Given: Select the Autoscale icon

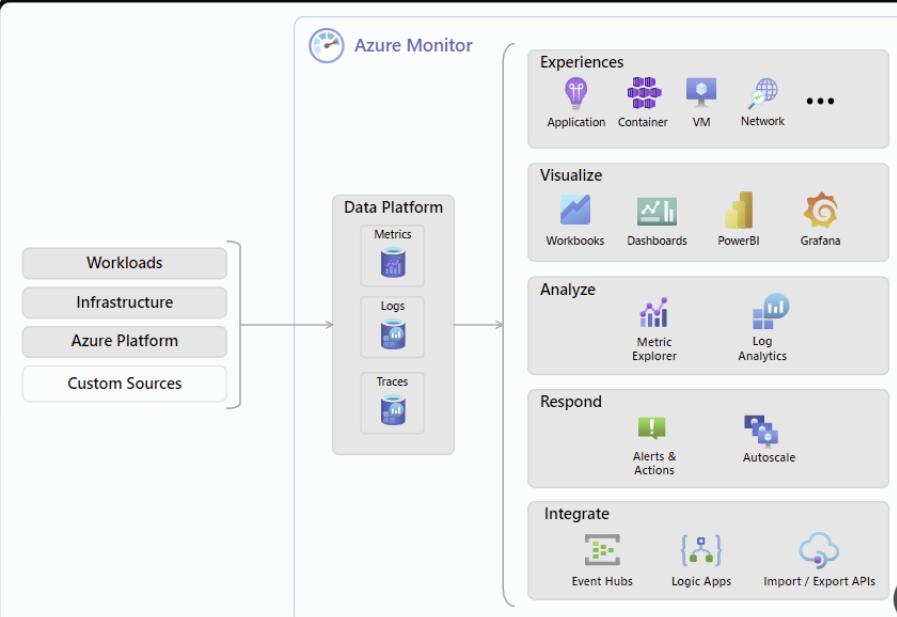Looking at the screenshot, I should [x=761, y=430].
